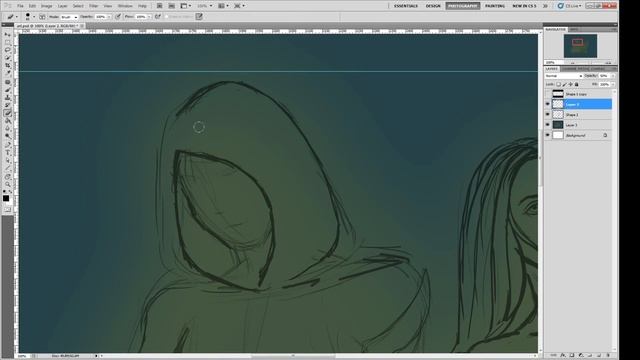Switch to Essentials workspace
Screen dimensions: 640x360
click(406, 6)
